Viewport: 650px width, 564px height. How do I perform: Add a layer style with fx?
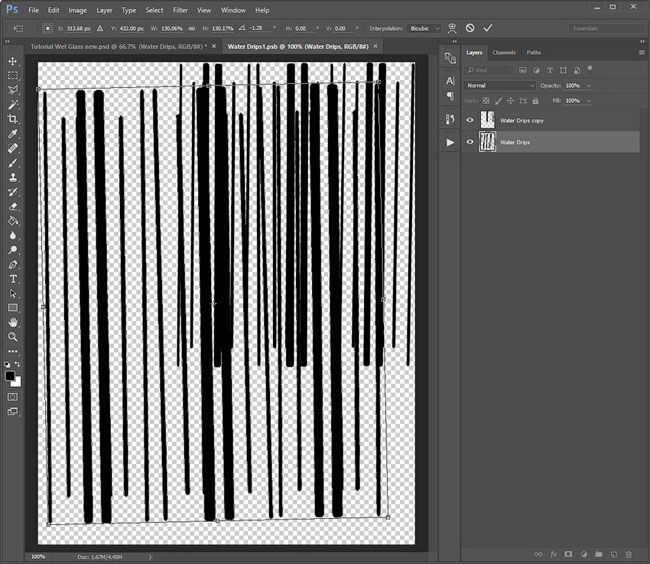553,554
